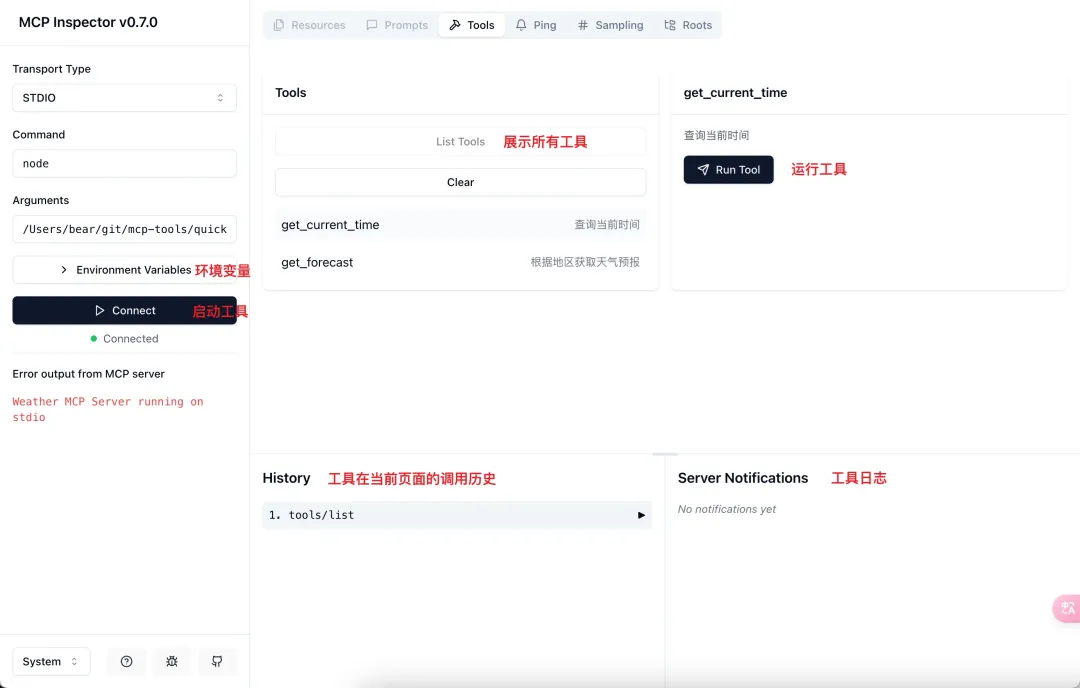
Task: Open the GitHub icon link
Action: click(x=217, y=661)
